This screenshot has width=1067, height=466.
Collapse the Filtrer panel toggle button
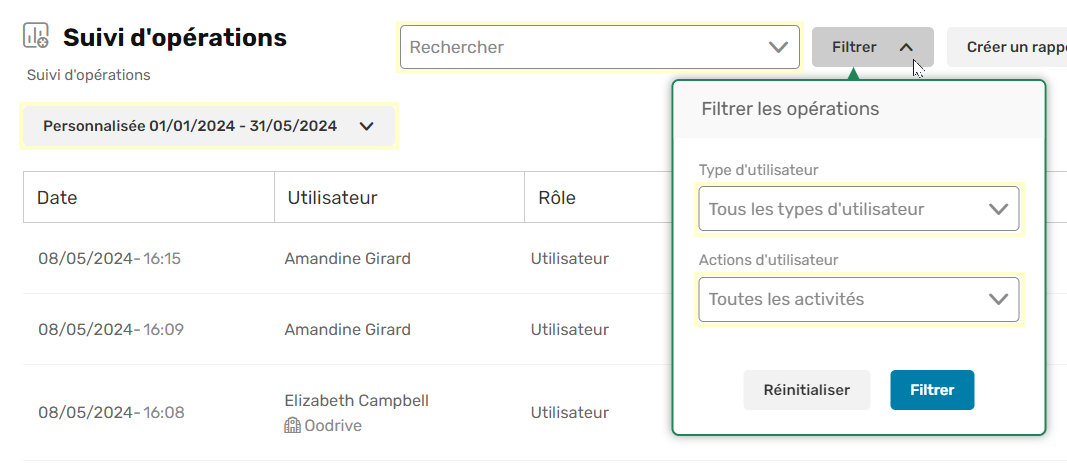872,47
